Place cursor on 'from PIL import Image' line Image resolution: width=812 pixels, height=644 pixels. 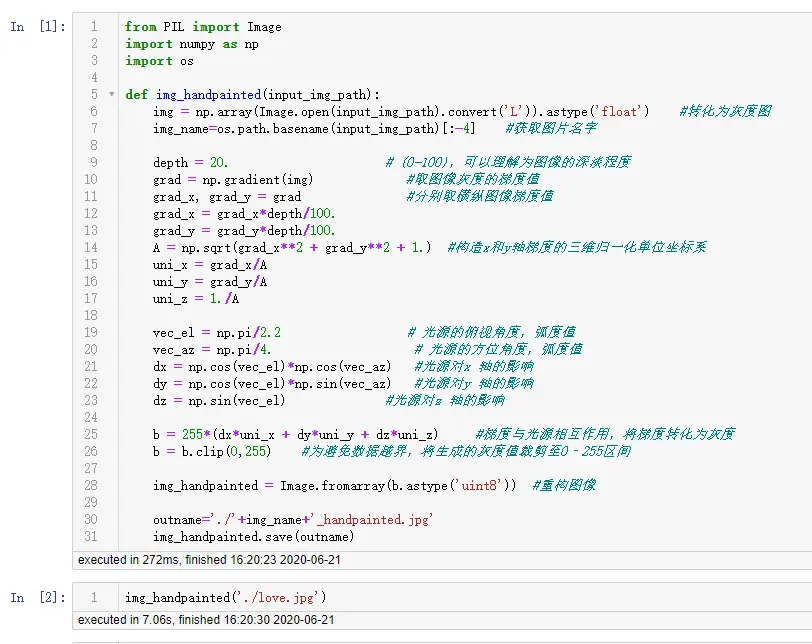coord(203,27)
